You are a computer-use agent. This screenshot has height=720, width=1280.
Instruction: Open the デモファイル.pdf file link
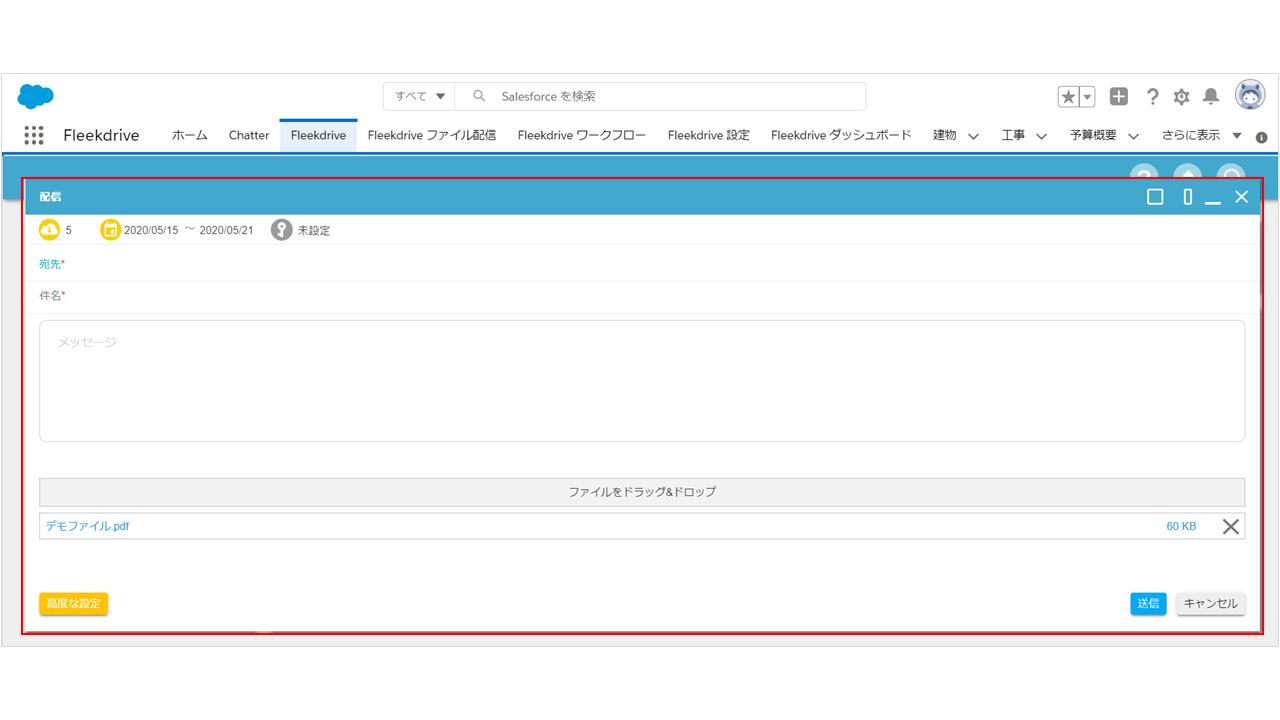pyautogui.click(x=87, y=526)
